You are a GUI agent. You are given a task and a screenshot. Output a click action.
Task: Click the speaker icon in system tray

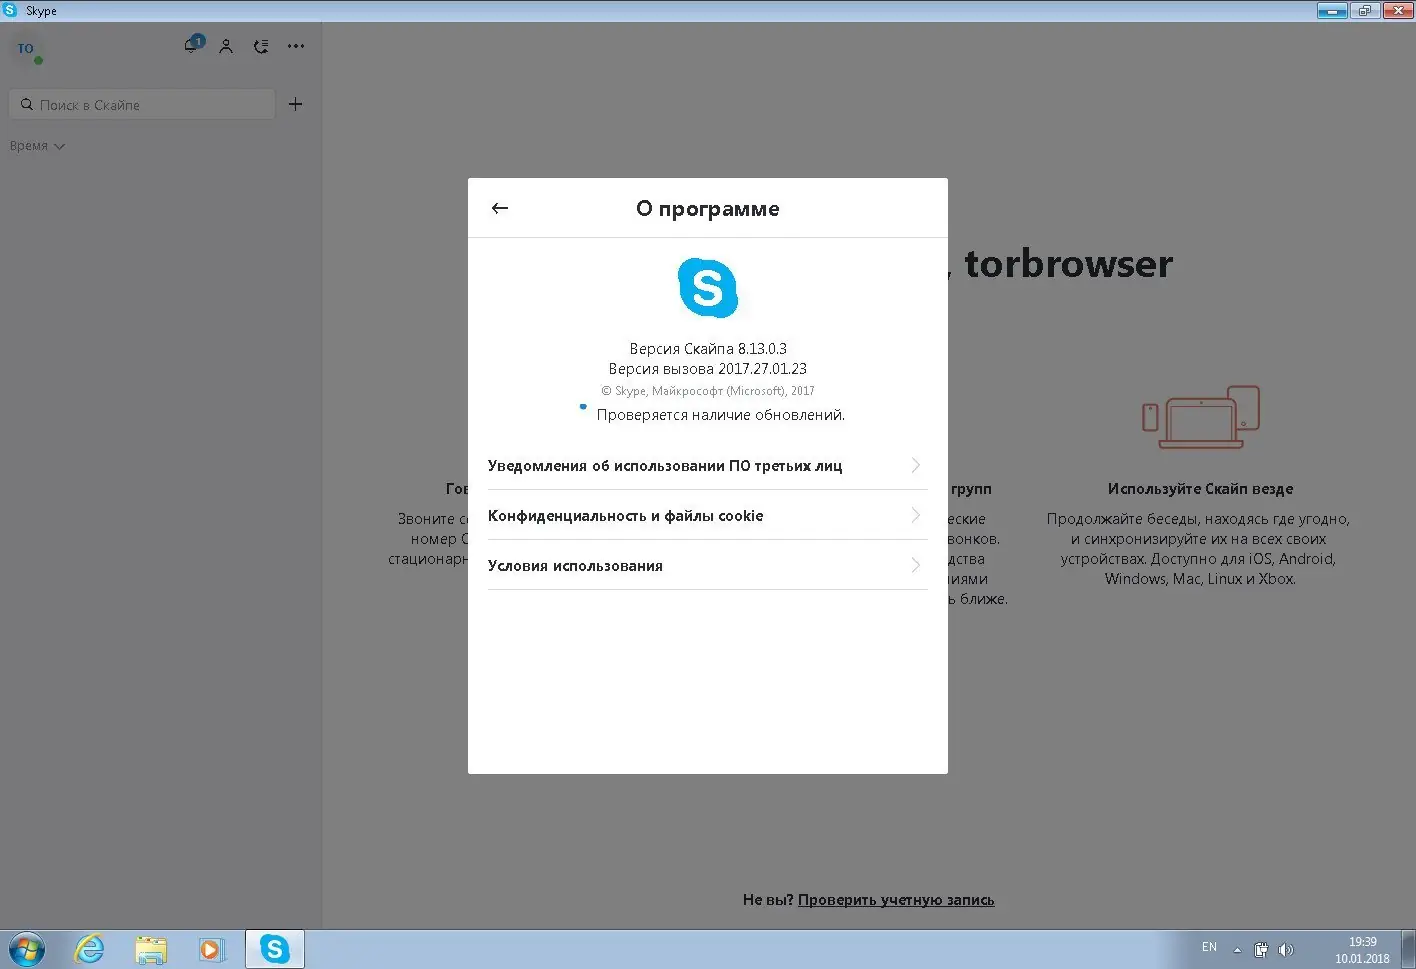point(1287,948)
